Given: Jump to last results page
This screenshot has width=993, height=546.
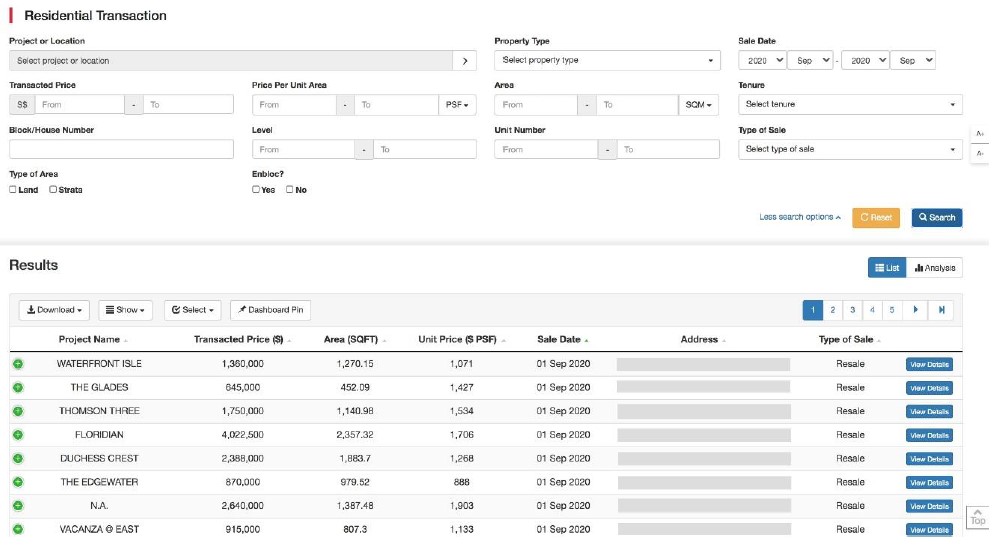Looking at the screenshot, I should [942, 310].
